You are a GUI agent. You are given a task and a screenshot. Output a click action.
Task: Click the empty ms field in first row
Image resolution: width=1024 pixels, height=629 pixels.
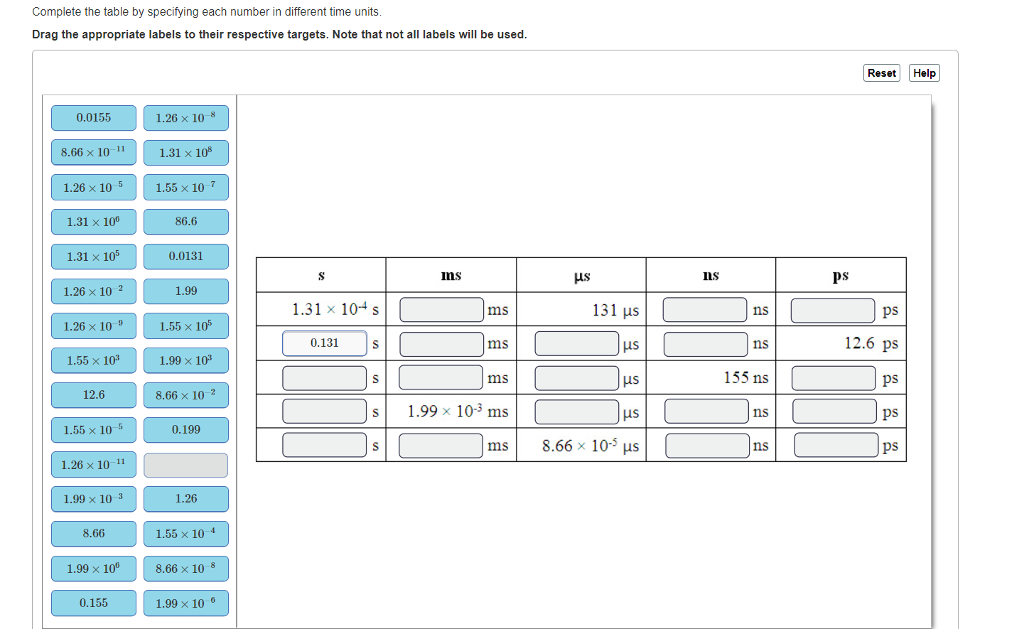click(x=440, y=310)
